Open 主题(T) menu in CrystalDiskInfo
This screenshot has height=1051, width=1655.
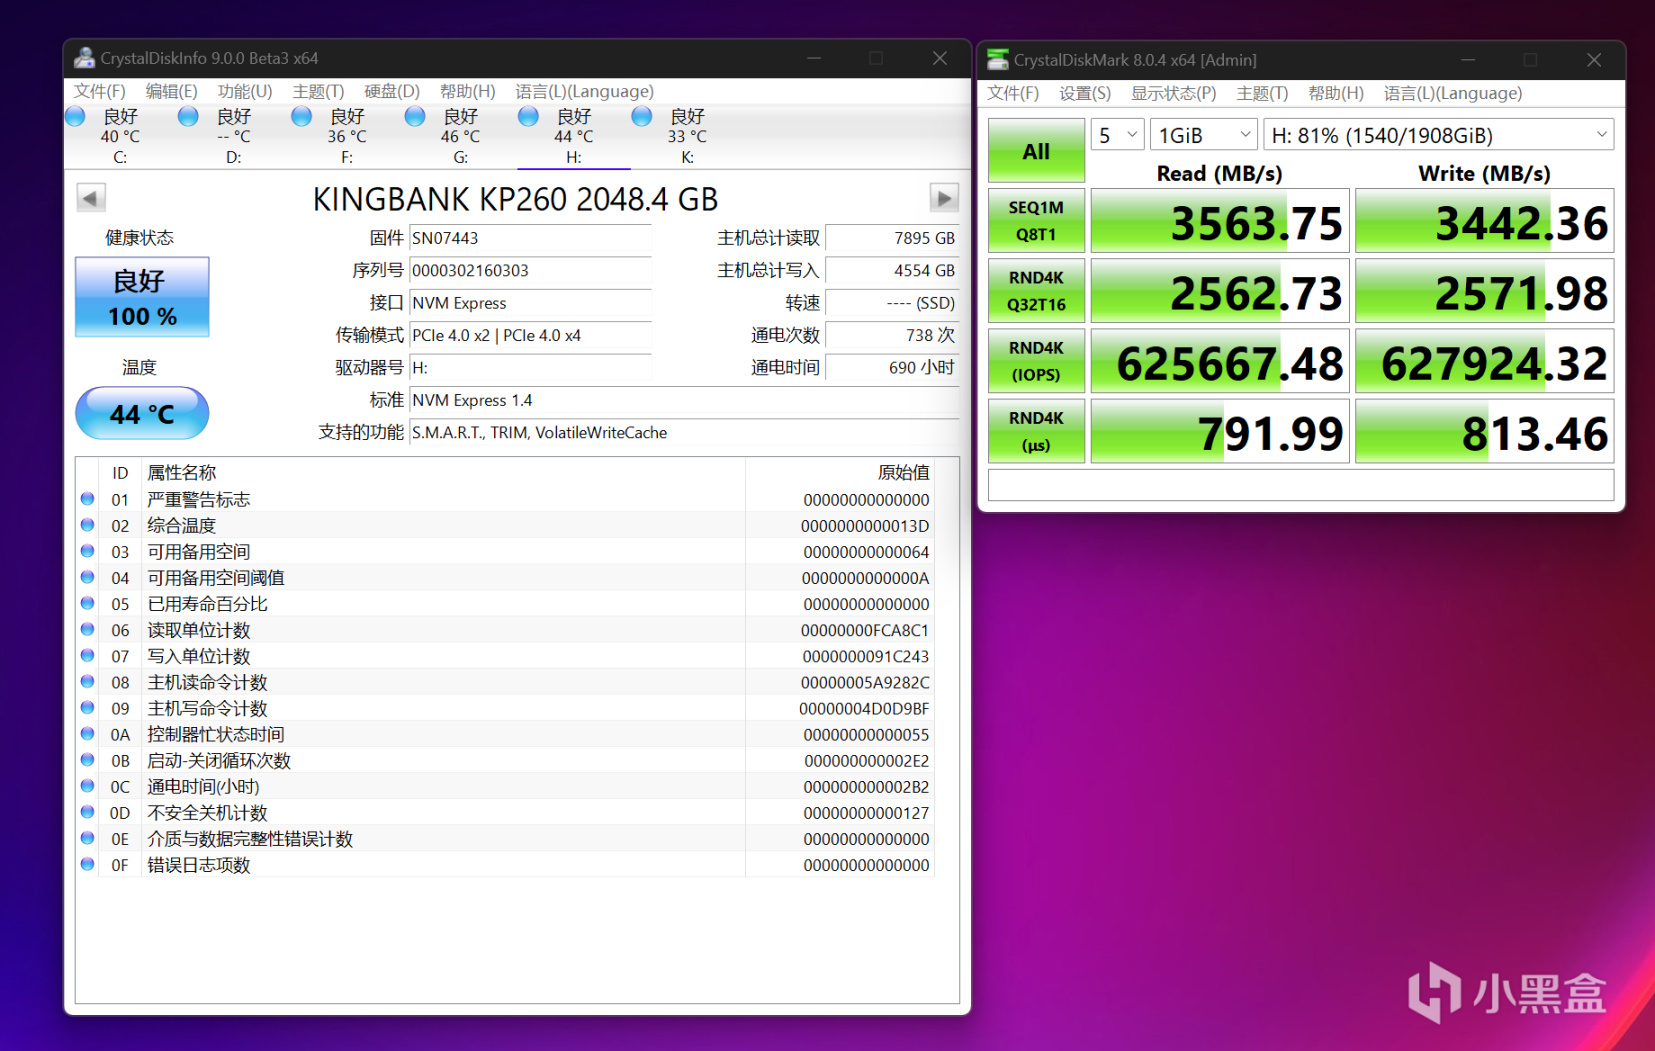[x=318, y=91]
